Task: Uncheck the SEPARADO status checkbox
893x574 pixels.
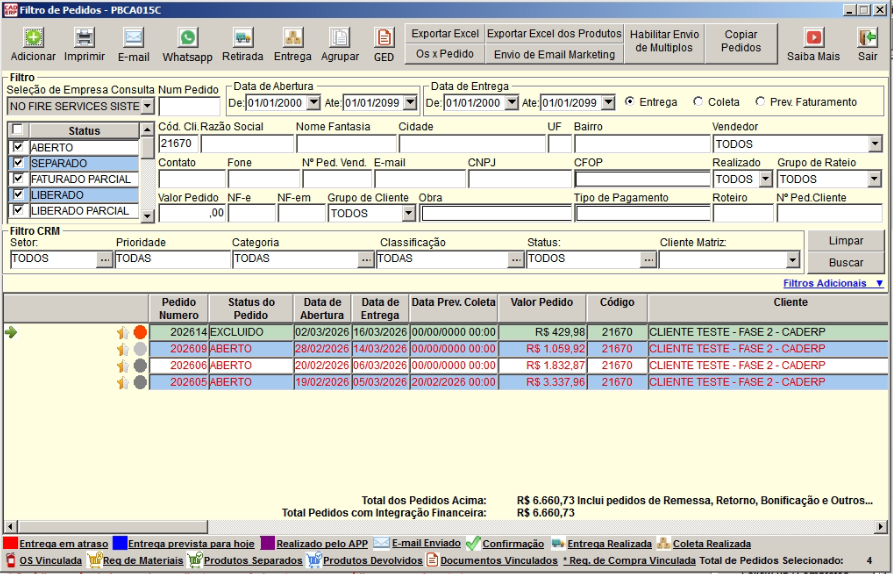Action: 18,163
